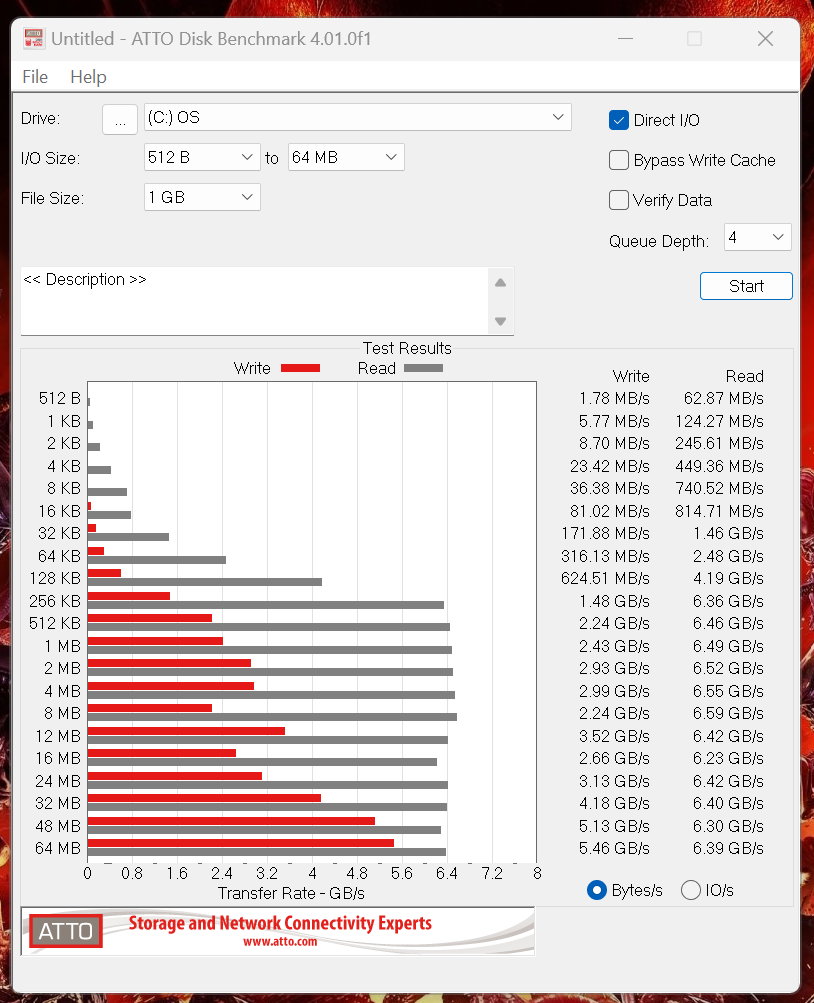Open the Help menu
814x1003 pixels.
click(88, 77)
